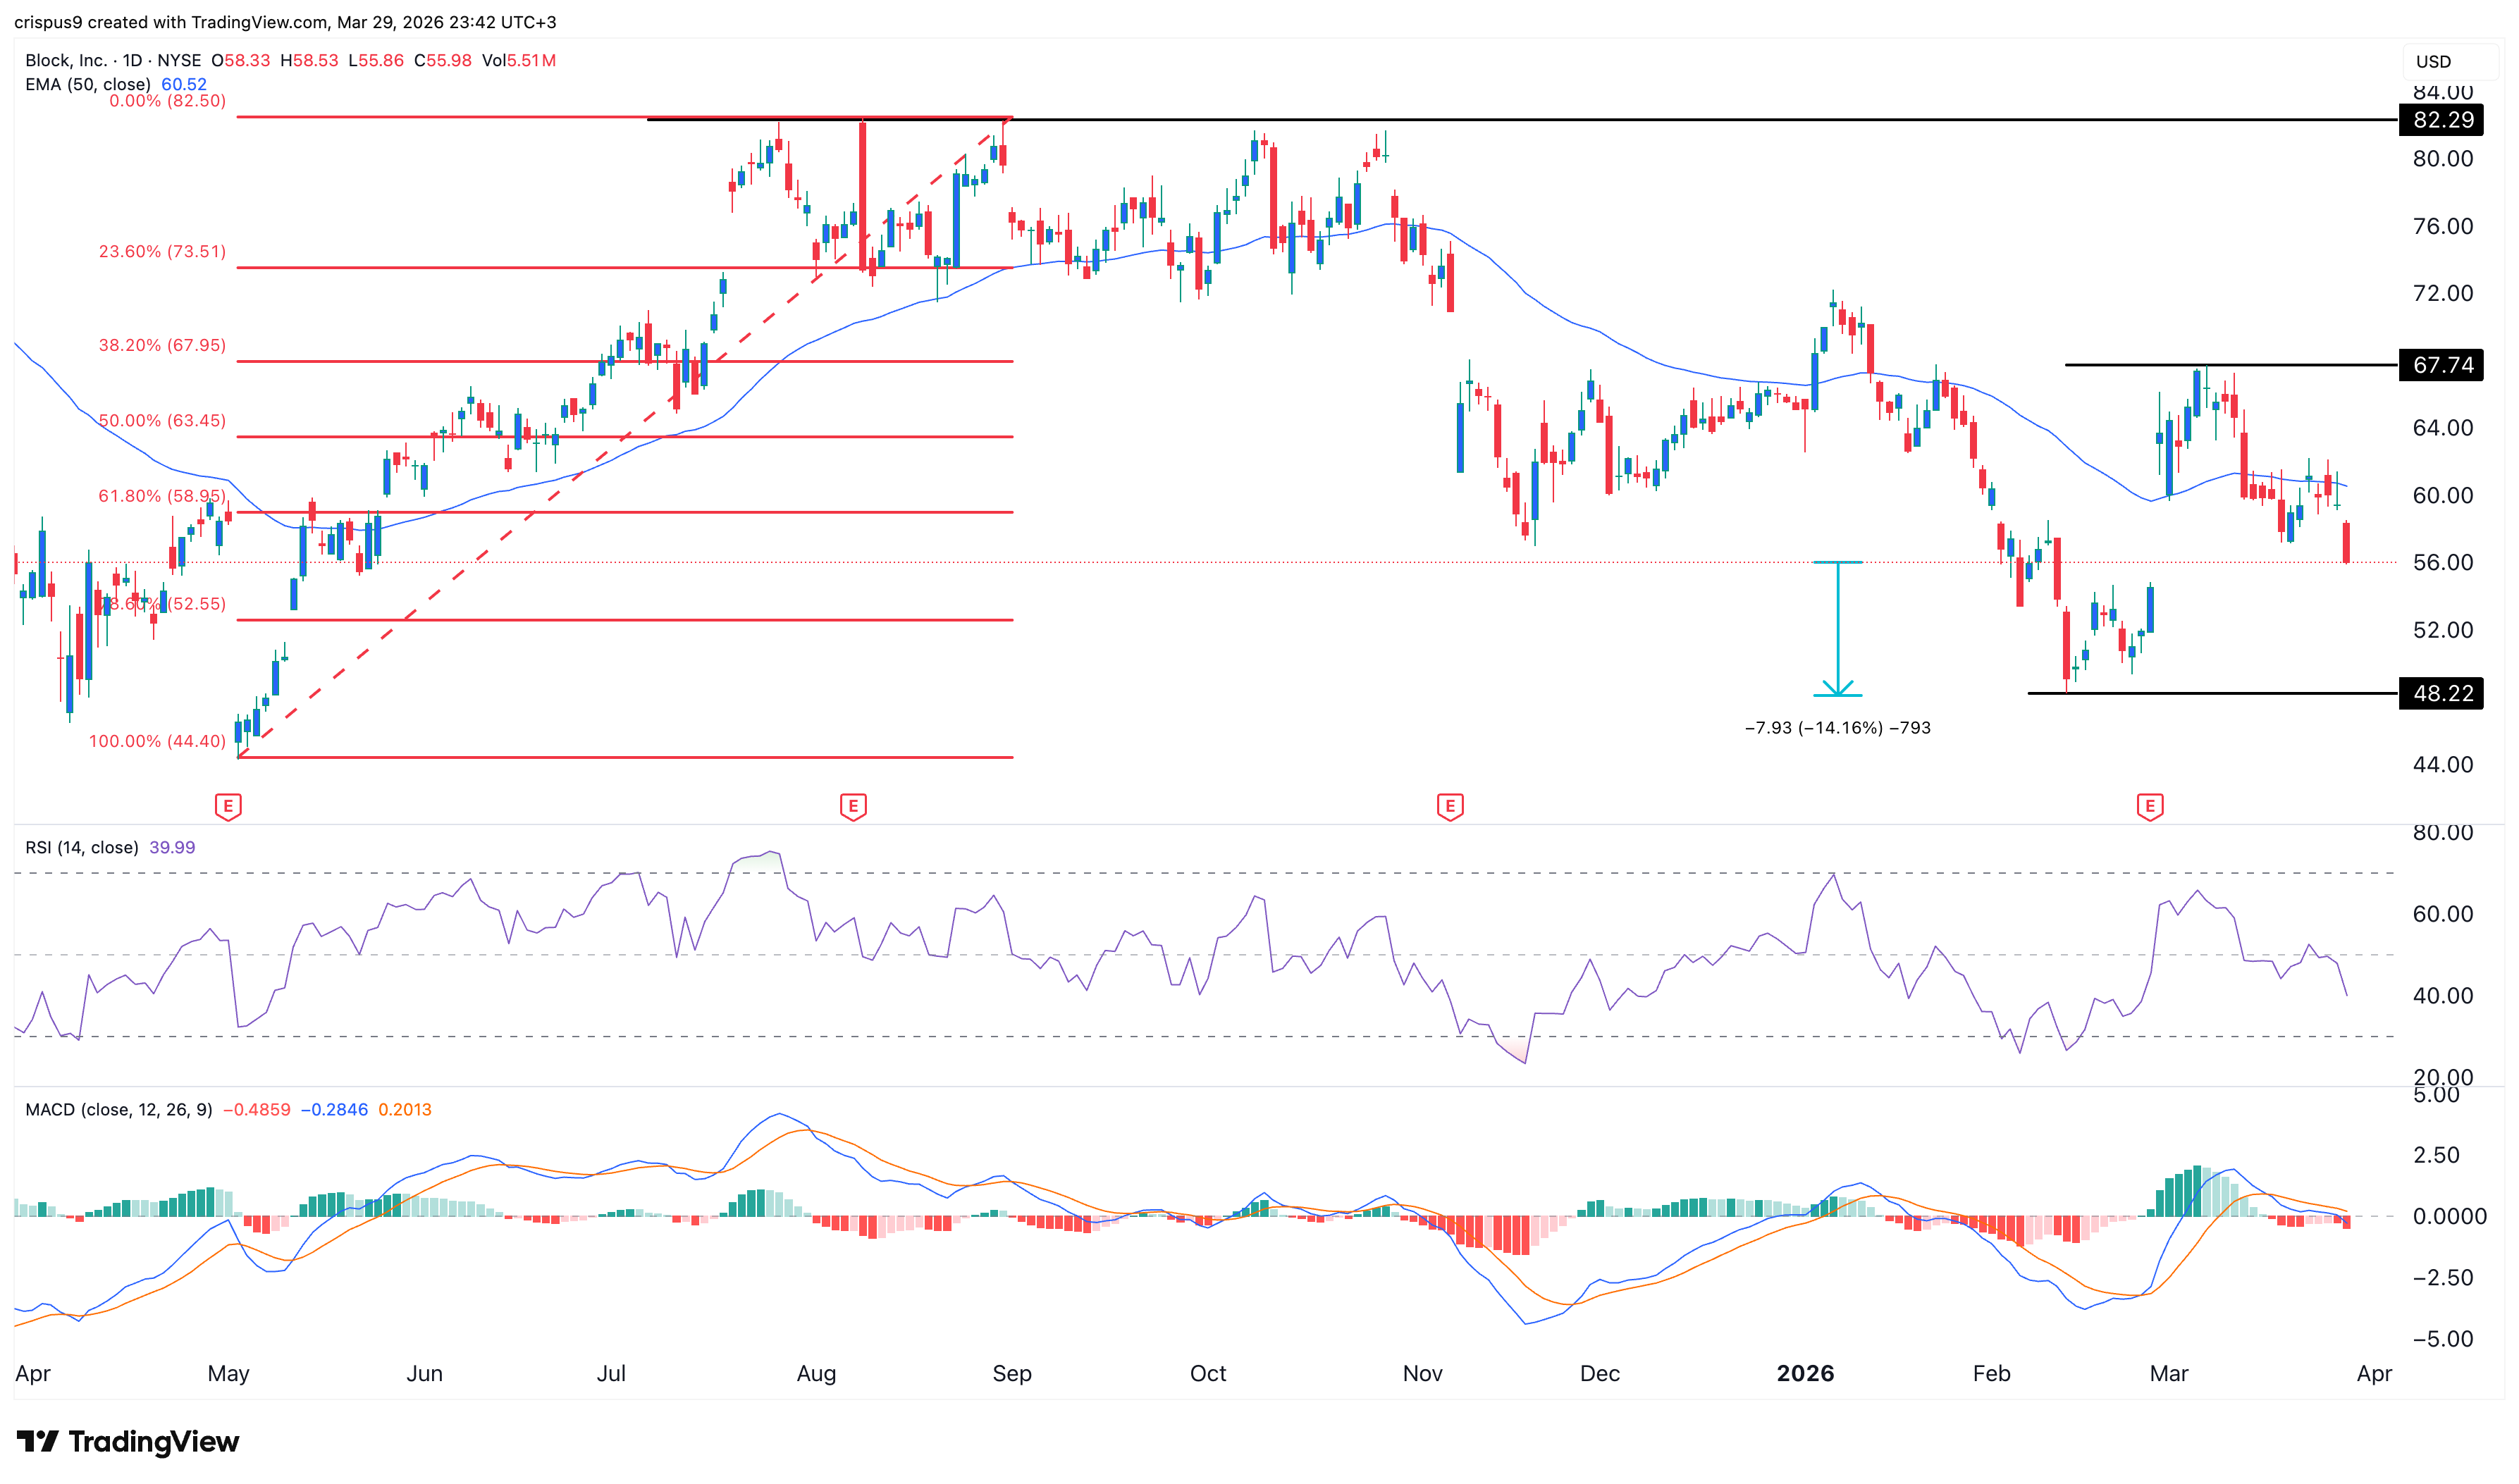Click the 100.00% (44.40) Fibonacci label

[x=157, y=741]
